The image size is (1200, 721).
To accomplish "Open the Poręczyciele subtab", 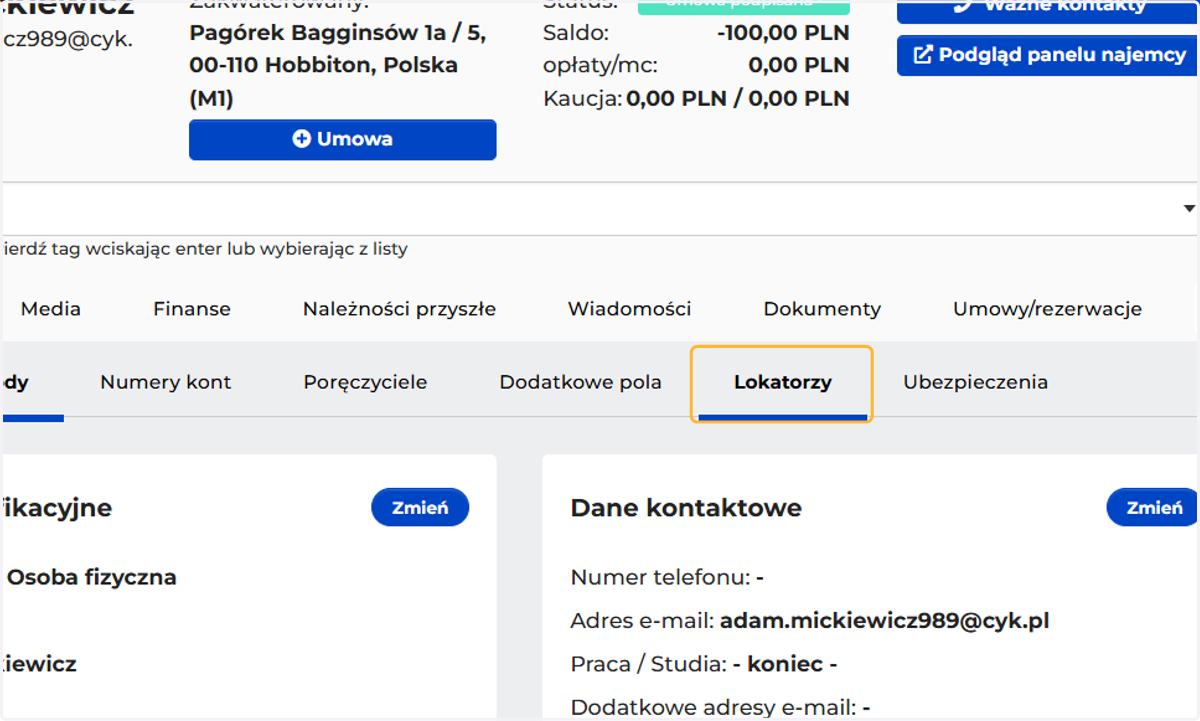I will (365, 382).
